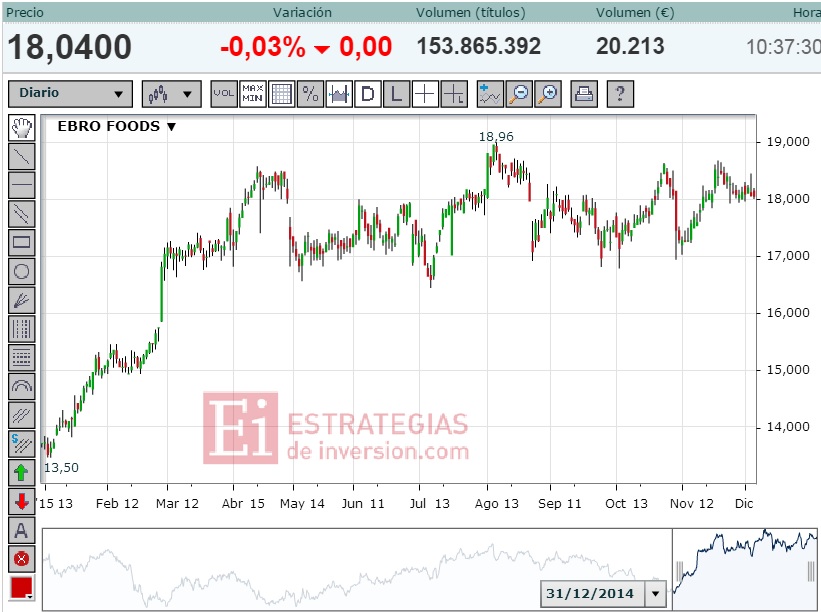Viewport: 821px width, 612px height.
Task: Print the chart
Action: pos(584,94)
